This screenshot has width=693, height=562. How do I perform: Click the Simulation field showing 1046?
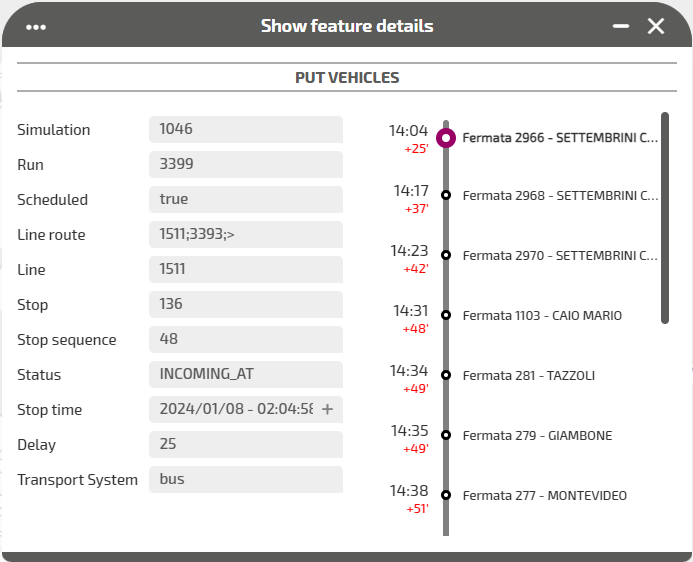point(245,129)
